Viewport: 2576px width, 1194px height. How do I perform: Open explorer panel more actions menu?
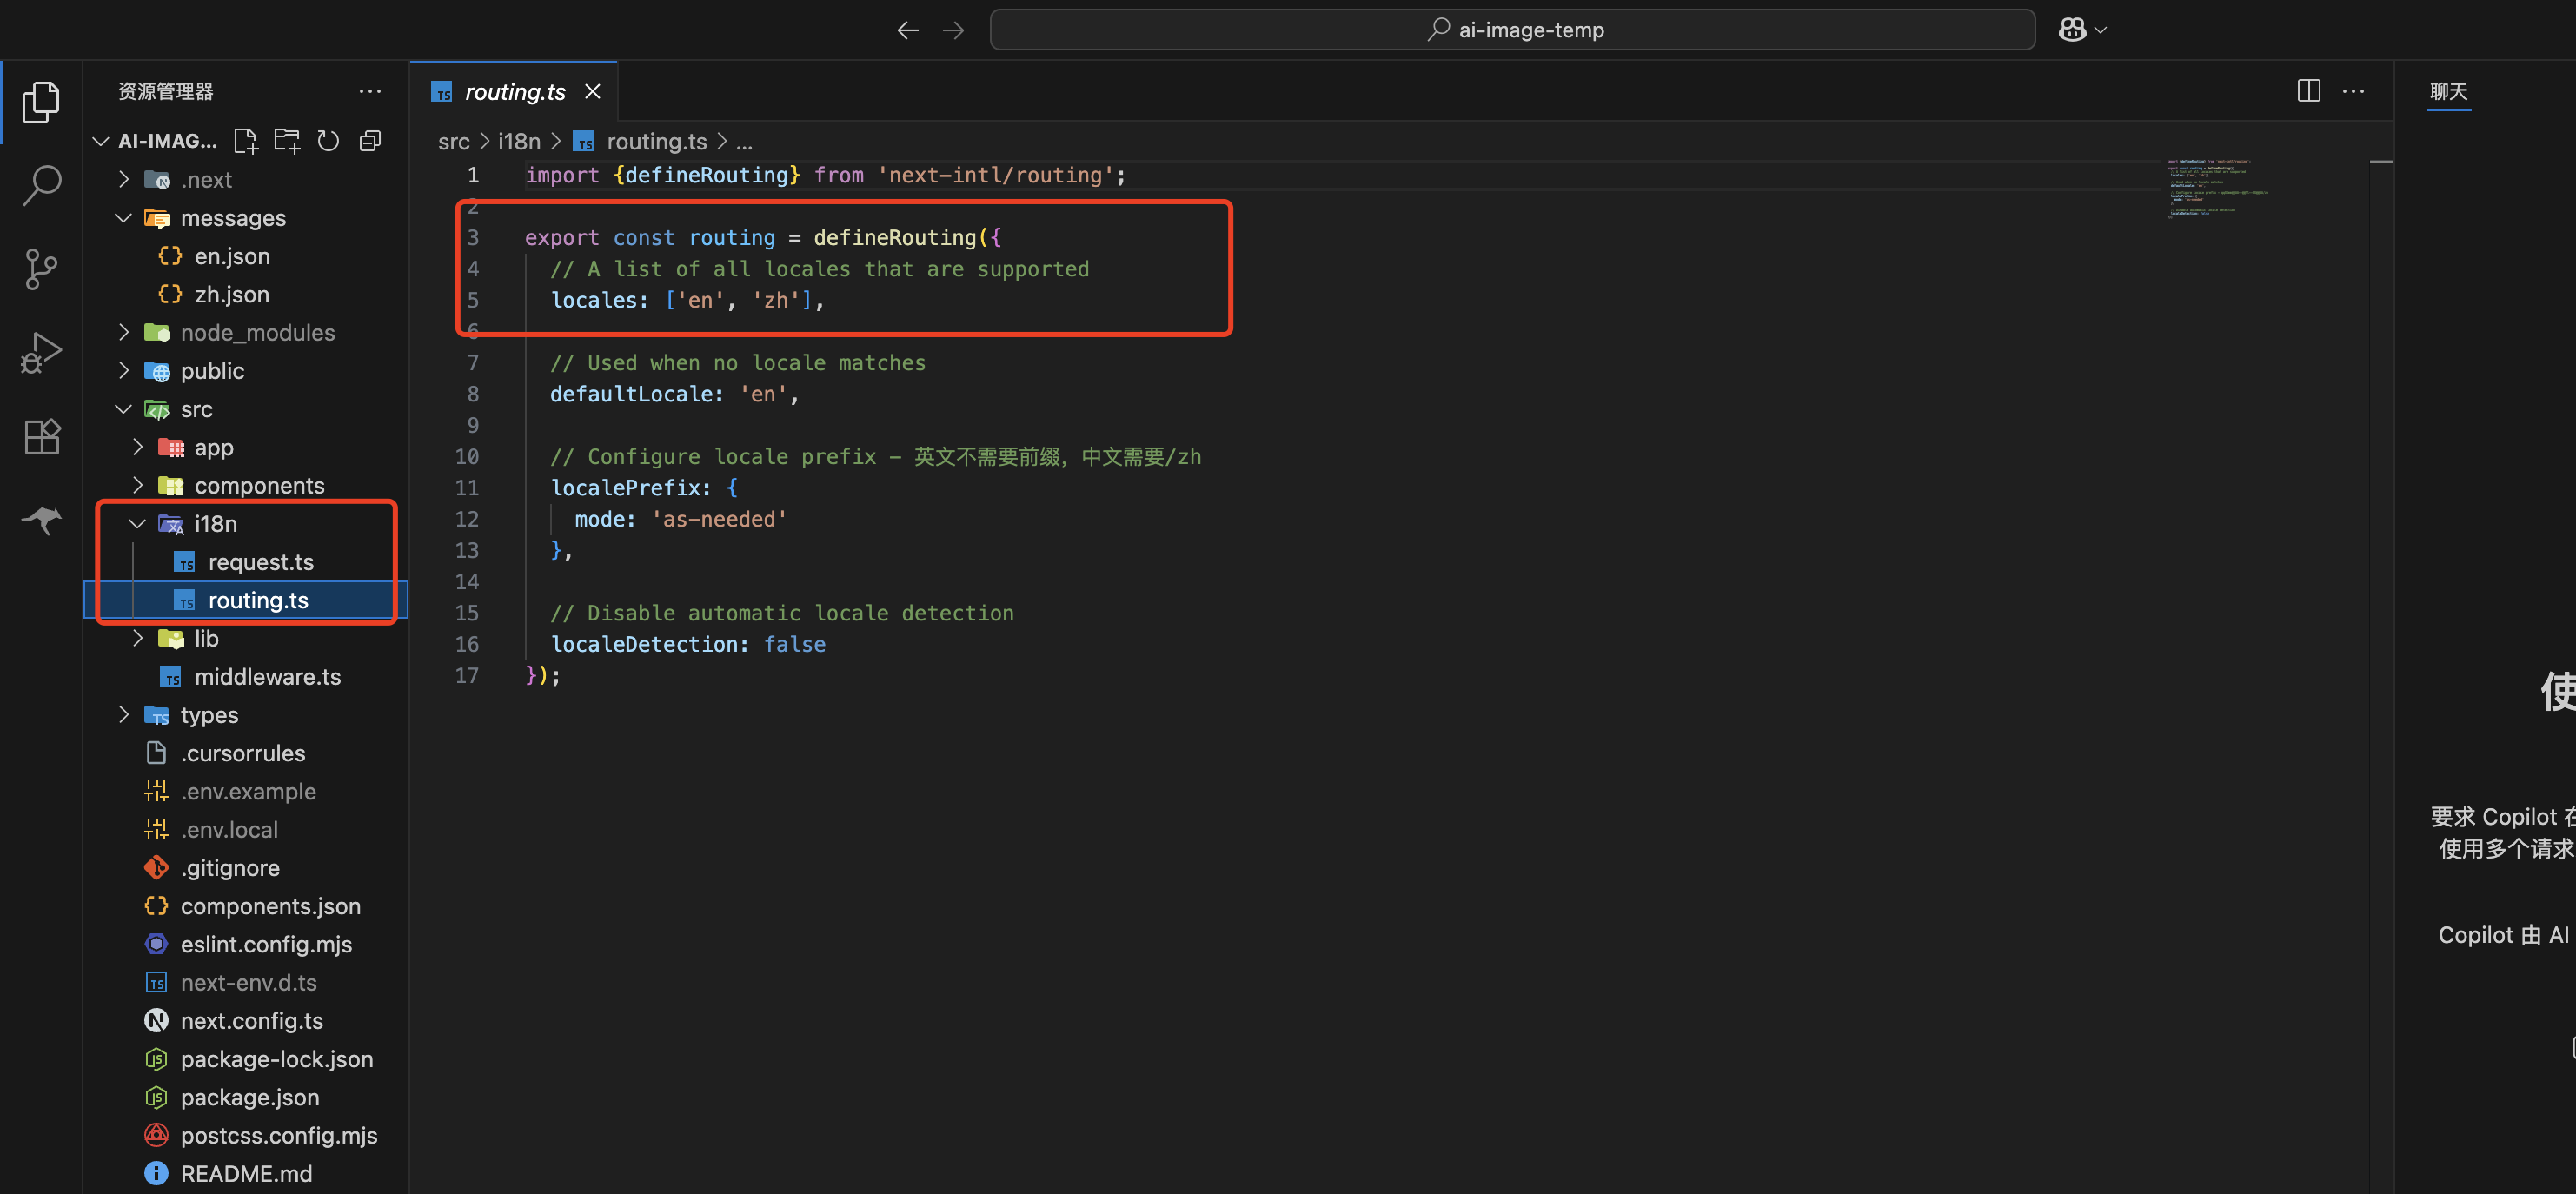point(370,91)
